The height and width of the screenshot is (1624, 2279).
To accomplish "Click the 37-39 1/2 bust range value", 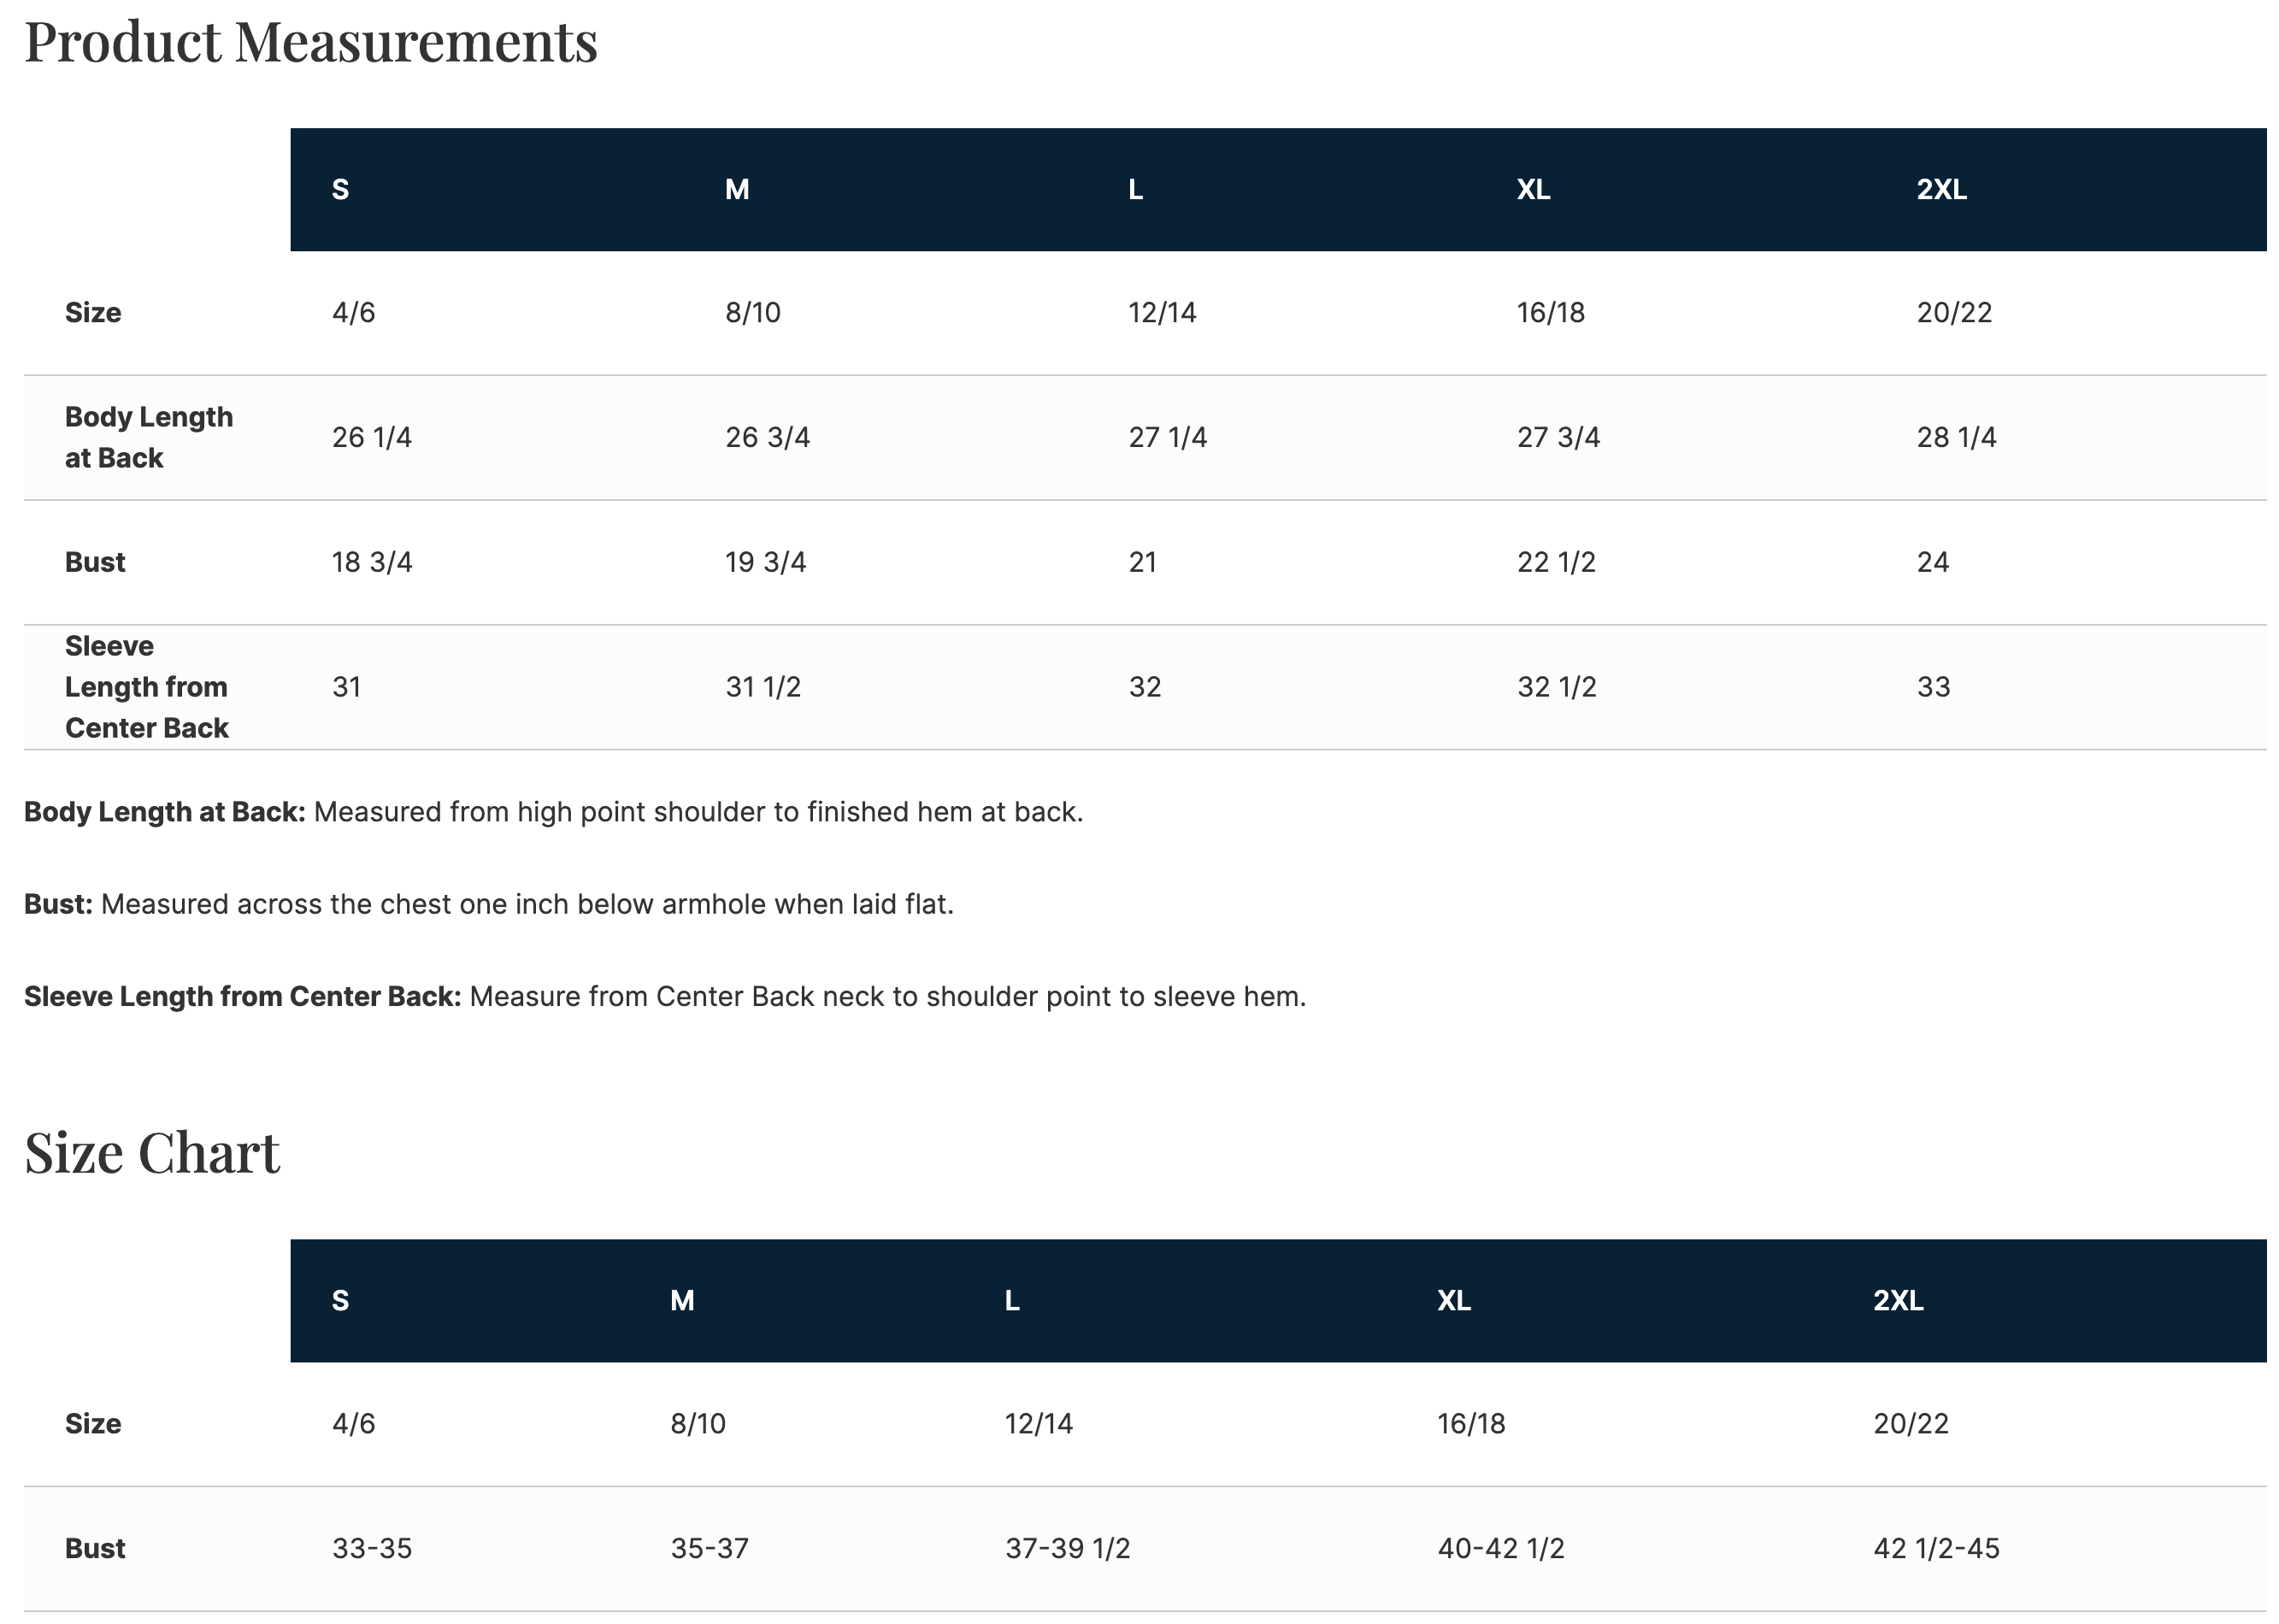I will tap(1067, 1548).
